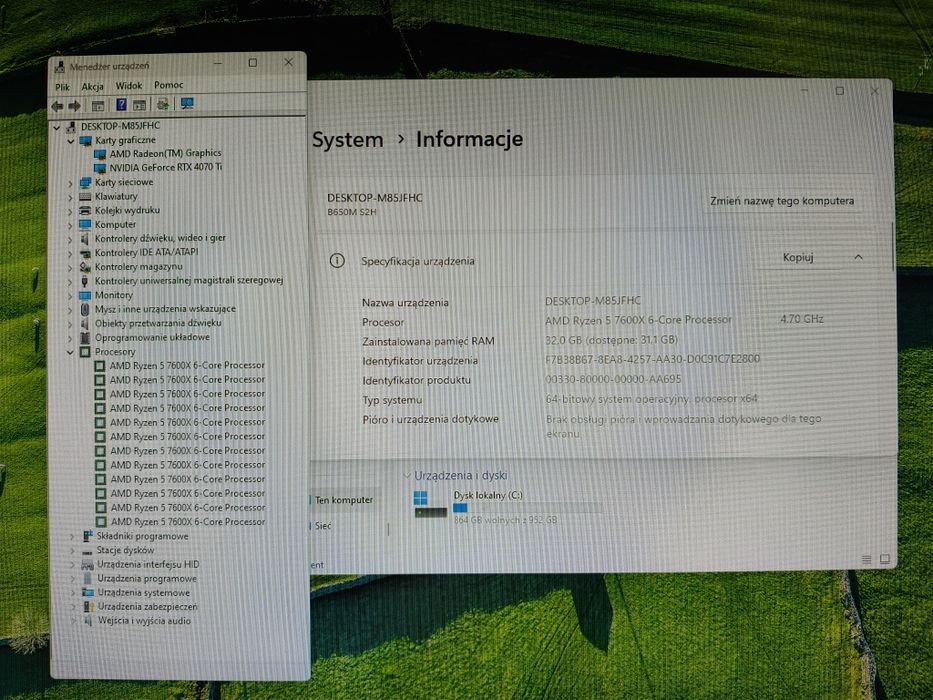Click the Kopiuj button
The width and height of the screenshot is (933, 700).
[798, 257]
